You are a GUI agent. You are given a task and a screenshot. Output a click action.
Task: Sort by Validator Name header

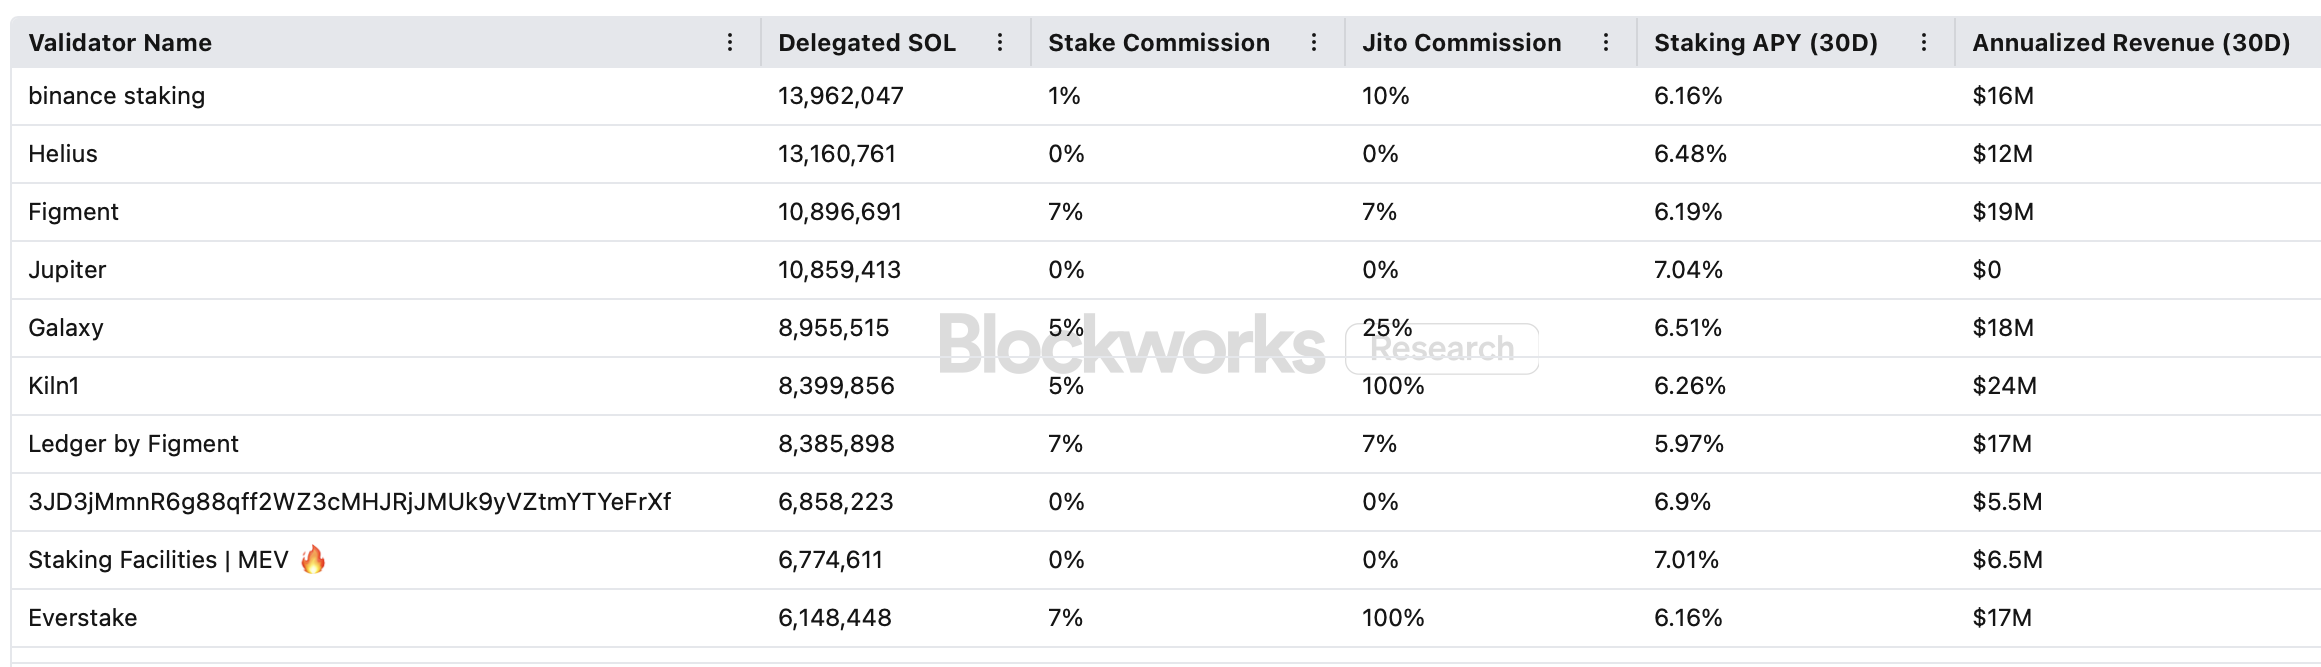coord(120,43)
